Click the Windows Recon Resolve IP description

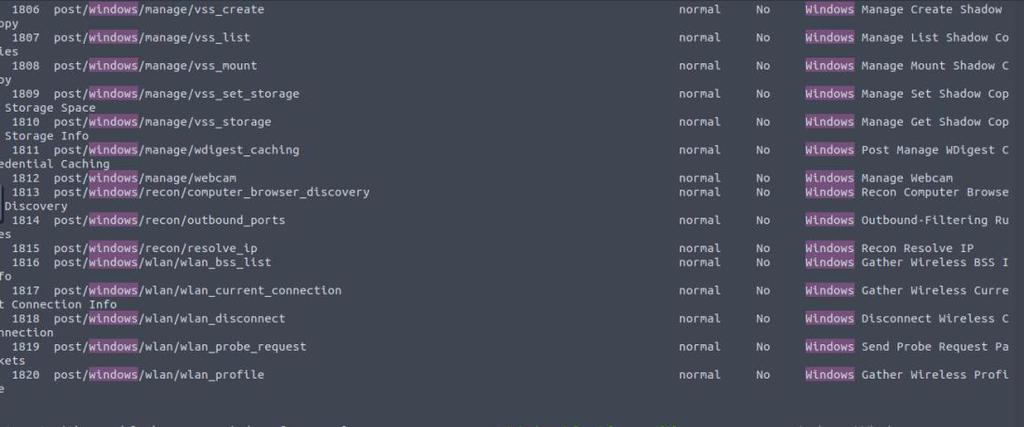click(889, 248)
